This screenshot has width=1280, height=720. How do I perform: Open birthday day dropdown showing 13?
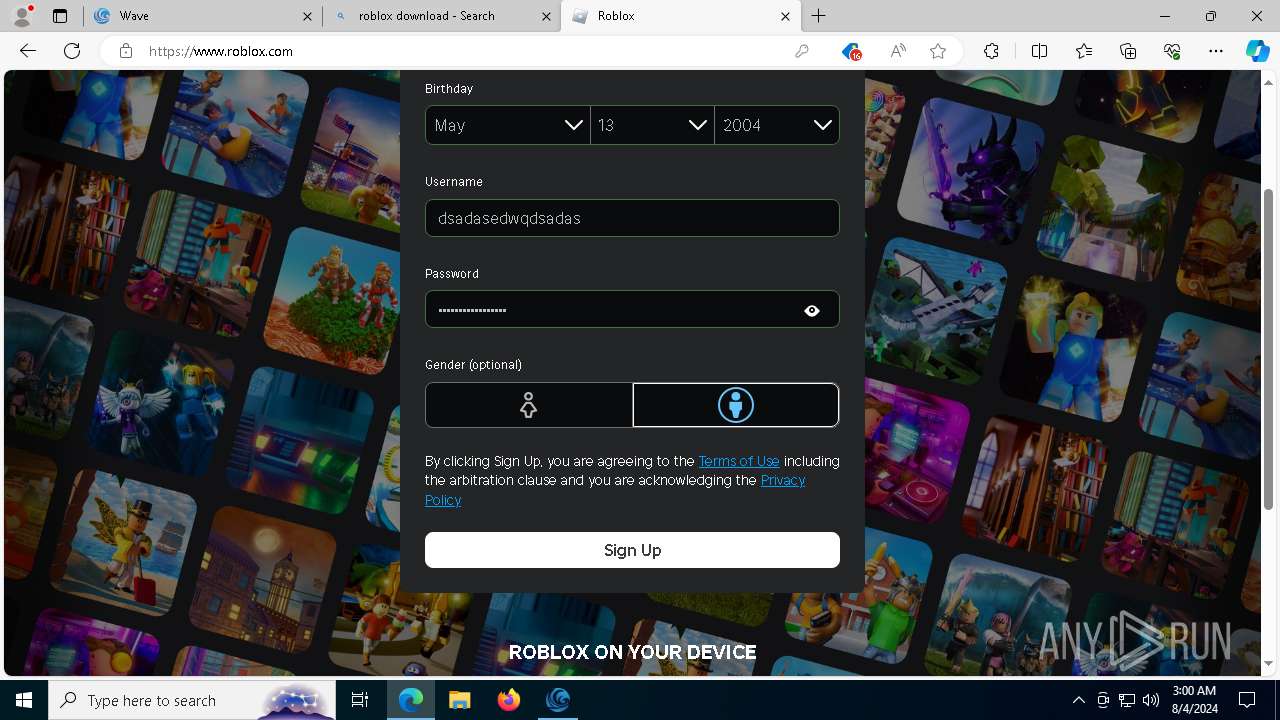pyautogui.click(x=652, y=125)
